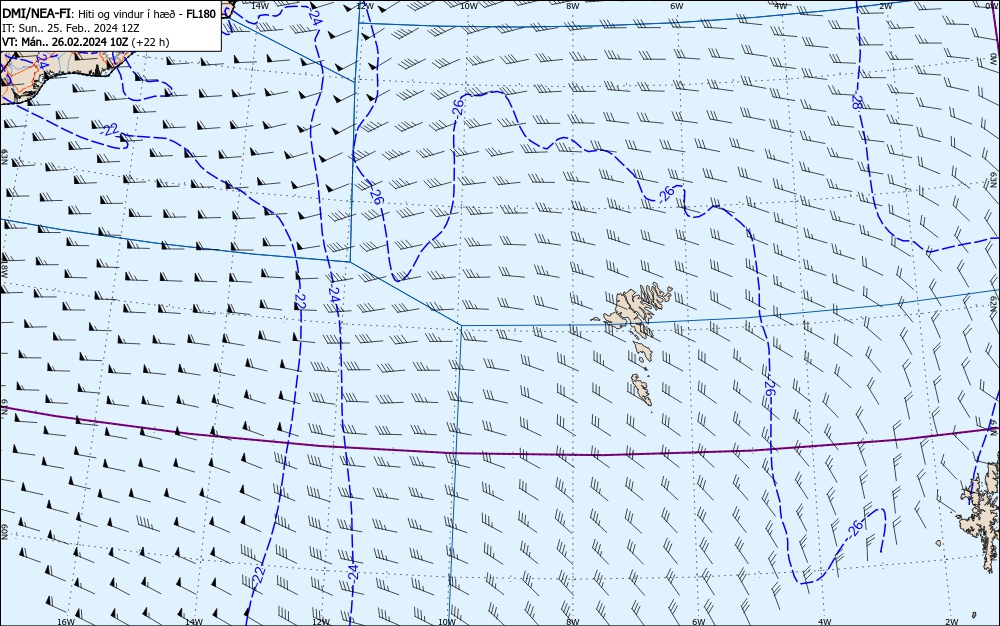Click '6W' longitude label along the top edge
1000x626 pixels.
pyautogui.click(x=677, y=6)
